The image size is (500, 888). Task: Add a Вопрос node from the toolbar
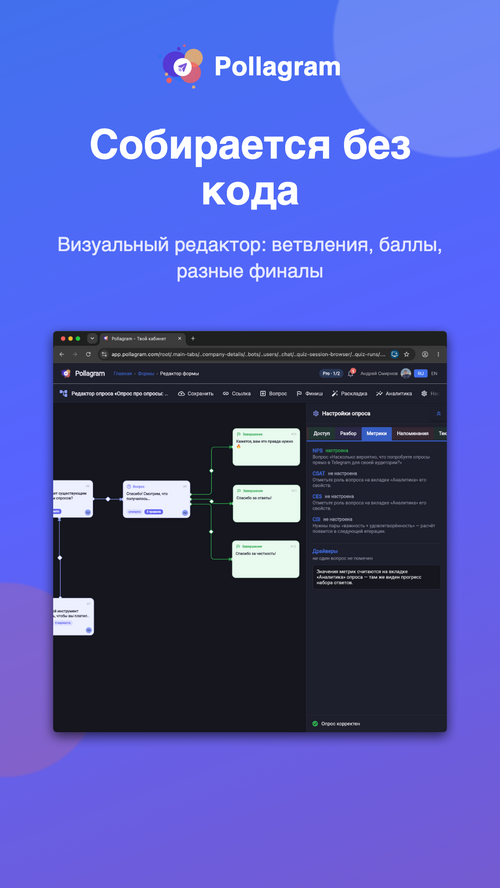[x=273, y=394]
